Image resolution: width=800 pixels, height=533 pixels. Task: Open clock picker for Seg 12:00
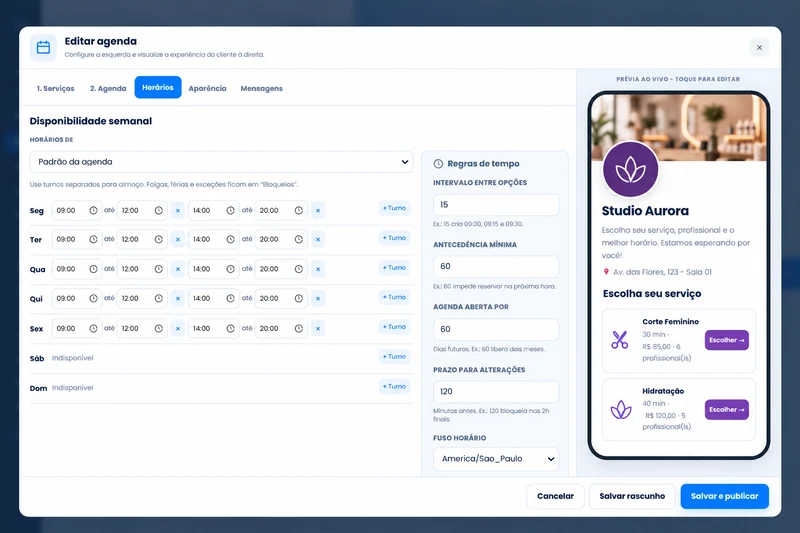point(159,210)
